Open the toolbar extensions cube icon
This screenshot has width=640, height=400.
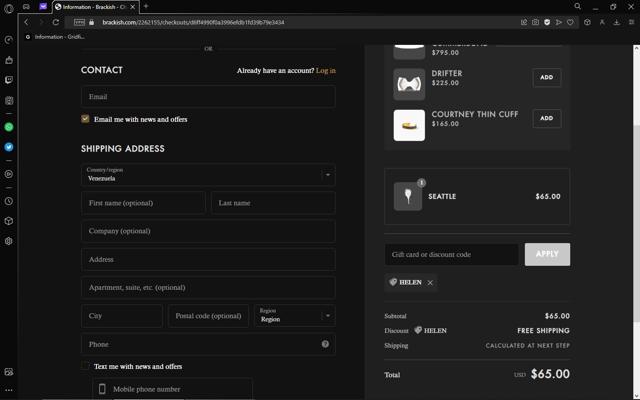click(587, 22)
